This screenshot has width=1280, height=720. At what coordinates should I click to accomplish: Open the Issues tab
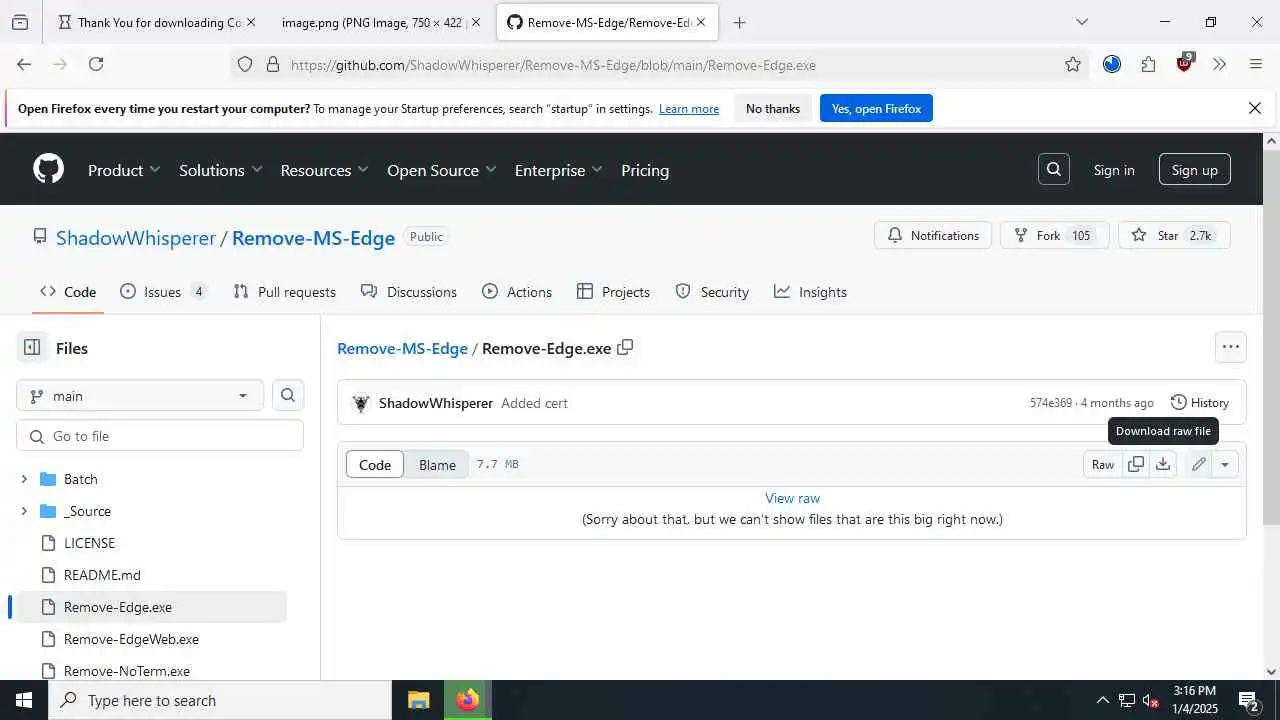tap(163, 291)
